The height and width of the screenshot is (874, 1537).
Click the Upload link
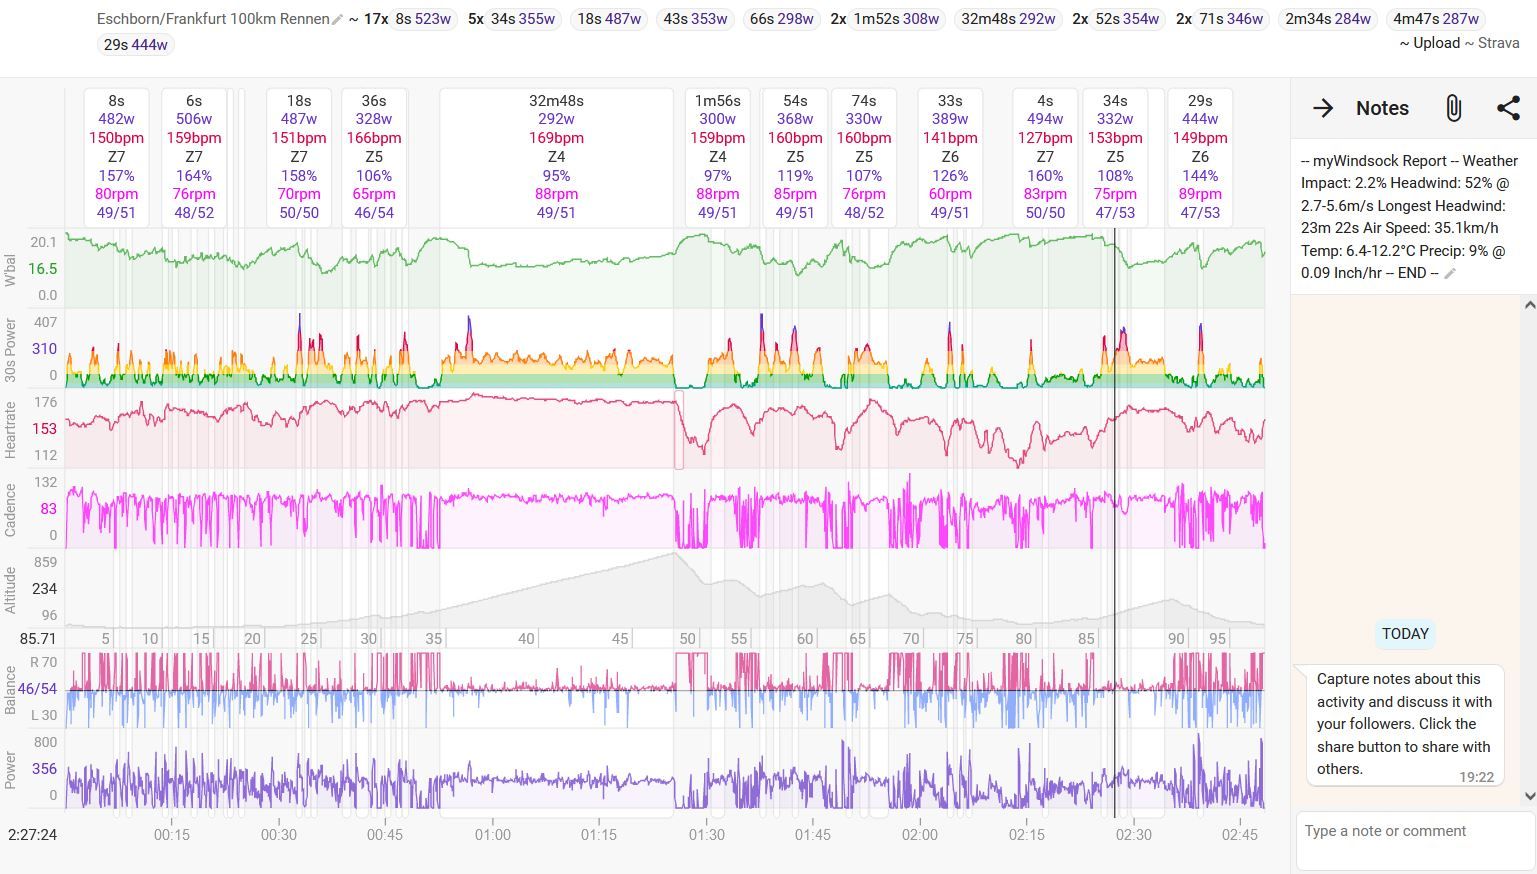pyautogui.click(x=1436, y=43)
